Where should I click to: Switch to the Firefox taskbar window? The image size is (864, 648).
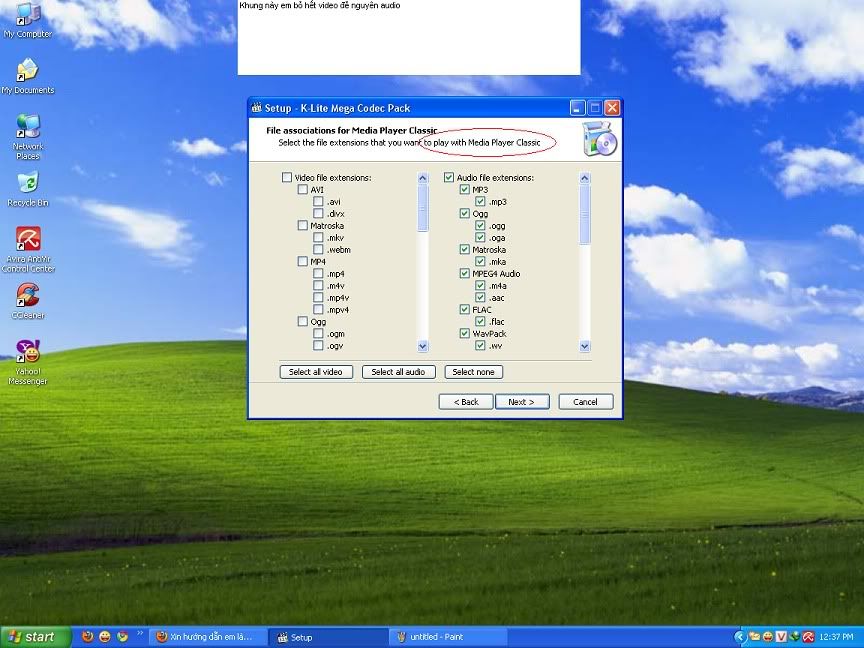click(x=208, y=637)
